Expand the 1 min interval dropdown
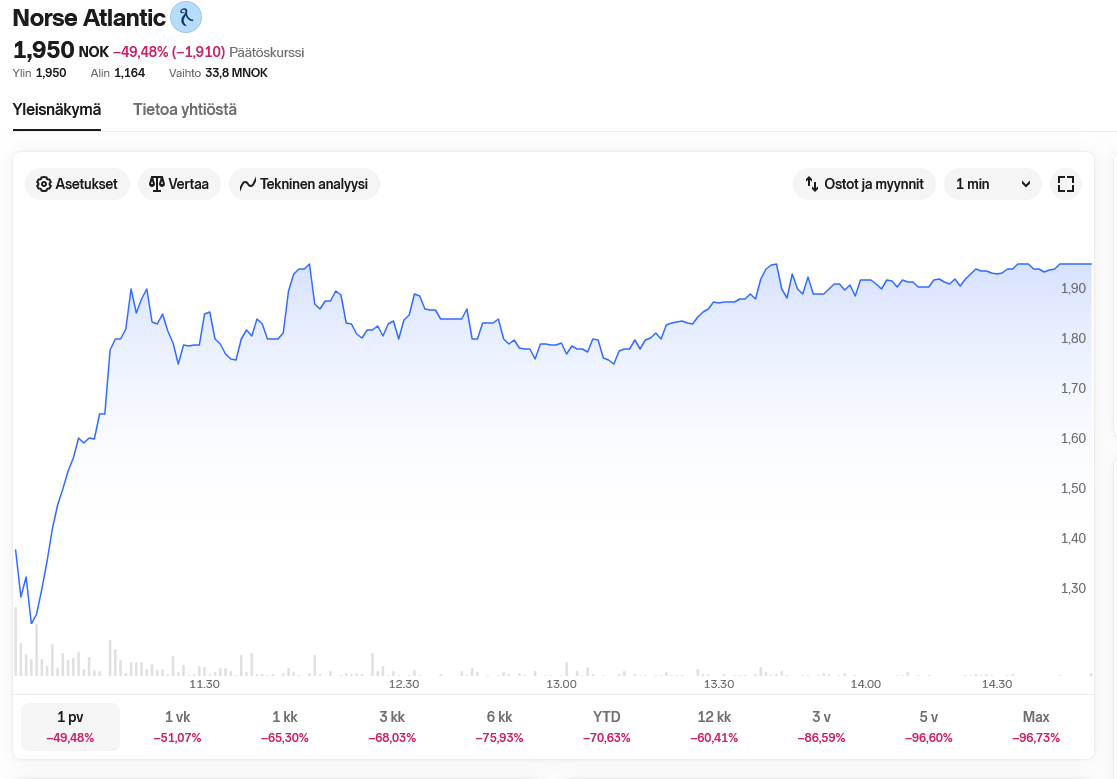Screen dimensions: 1117x779 pos(992,184)
